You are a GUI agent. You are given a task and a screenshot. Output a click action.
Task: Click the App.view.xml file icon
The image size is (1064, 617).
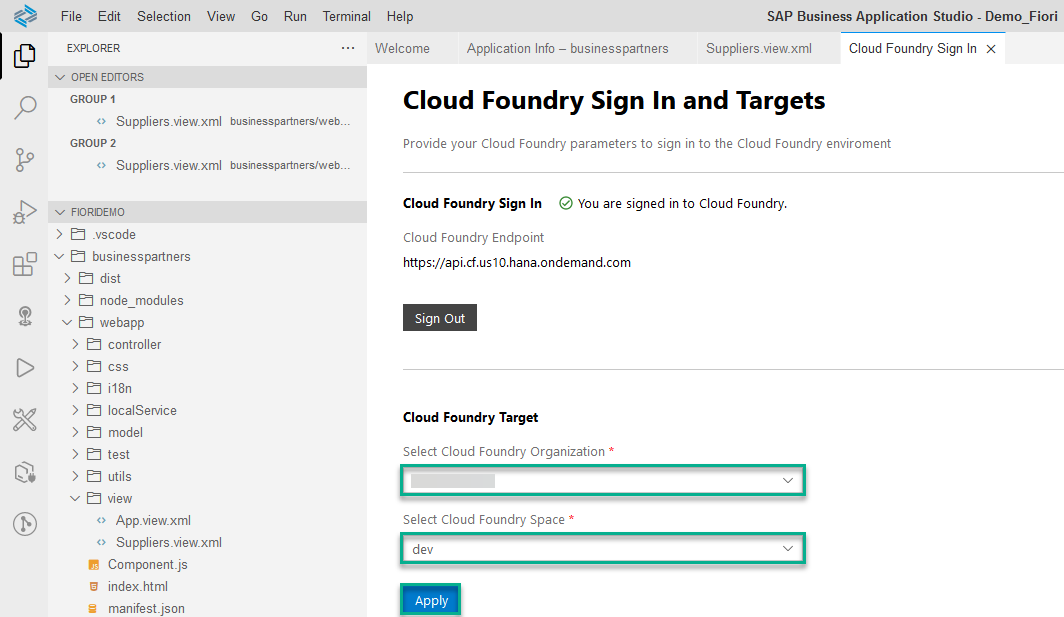tap(102, 521)
